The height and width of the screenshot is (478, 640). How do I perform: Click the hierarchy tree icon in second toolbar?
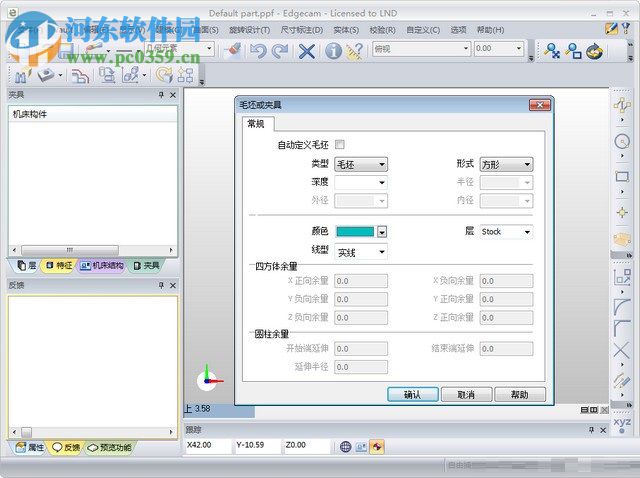click(x=185, y=75)
